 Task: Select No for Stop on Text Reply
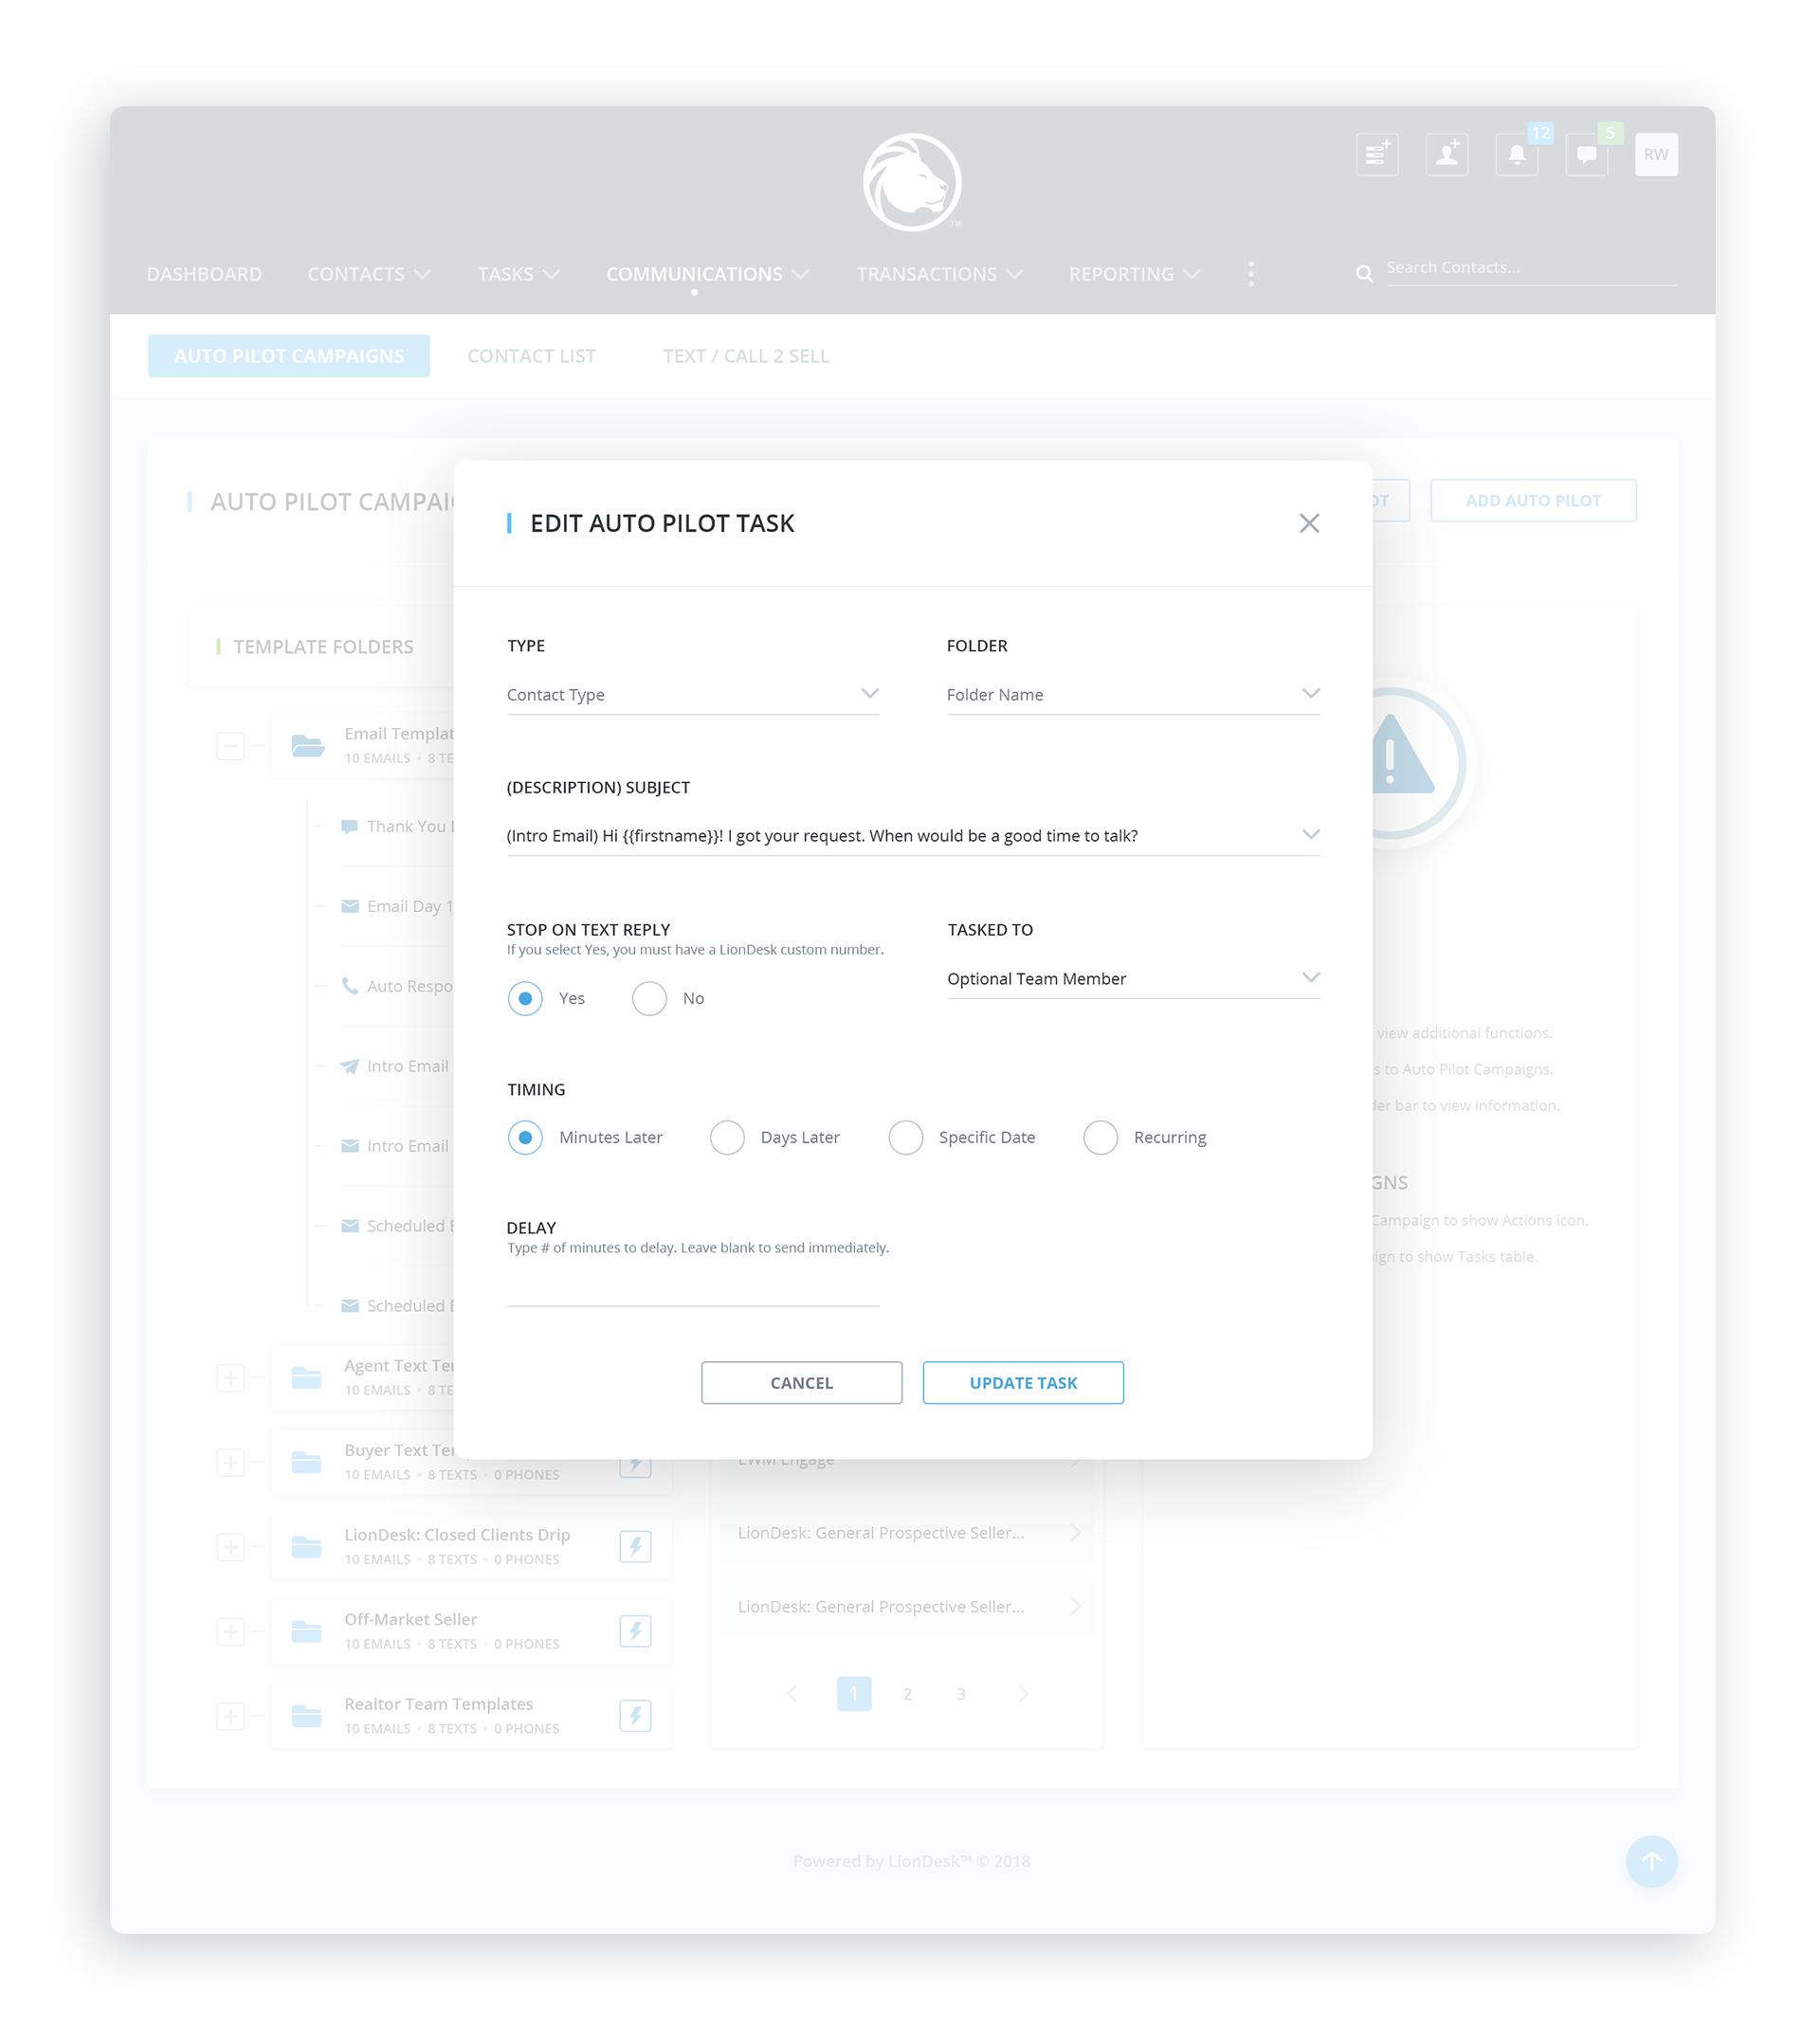(x=649, y=998)
